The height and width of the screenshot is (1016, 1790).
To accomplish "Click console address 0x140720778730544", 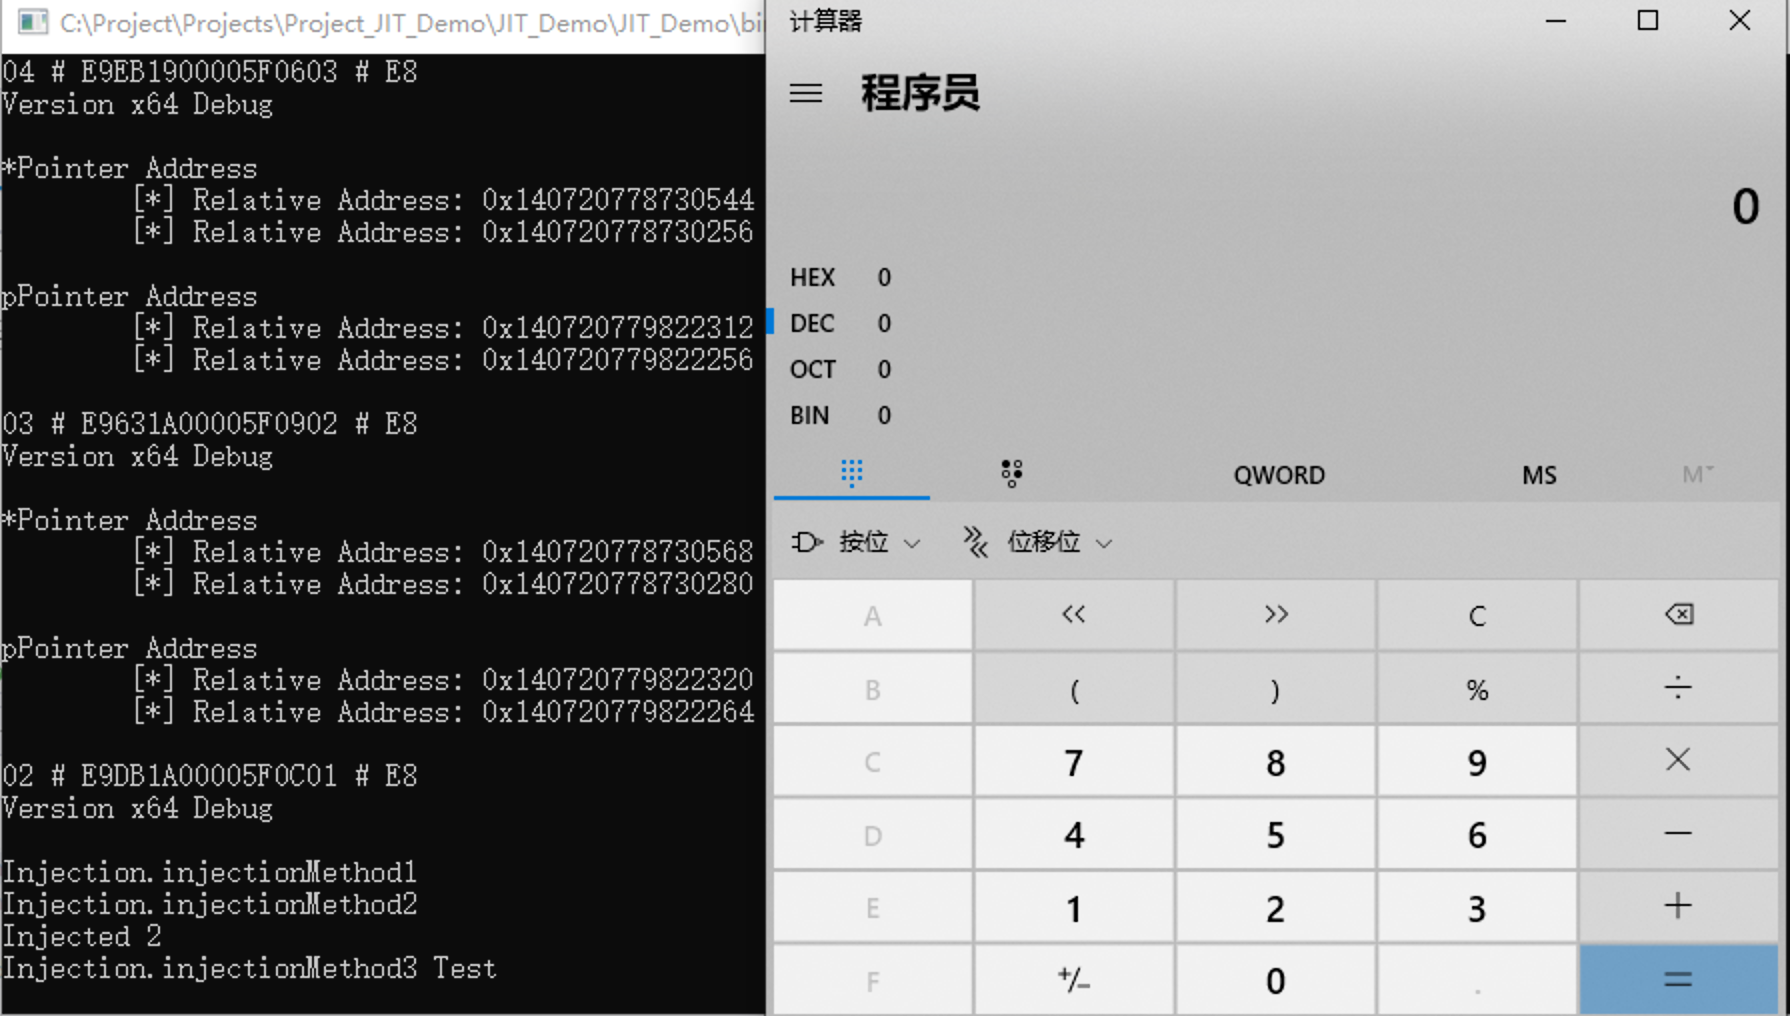I will pyautogui.click(x=618, y=200).
